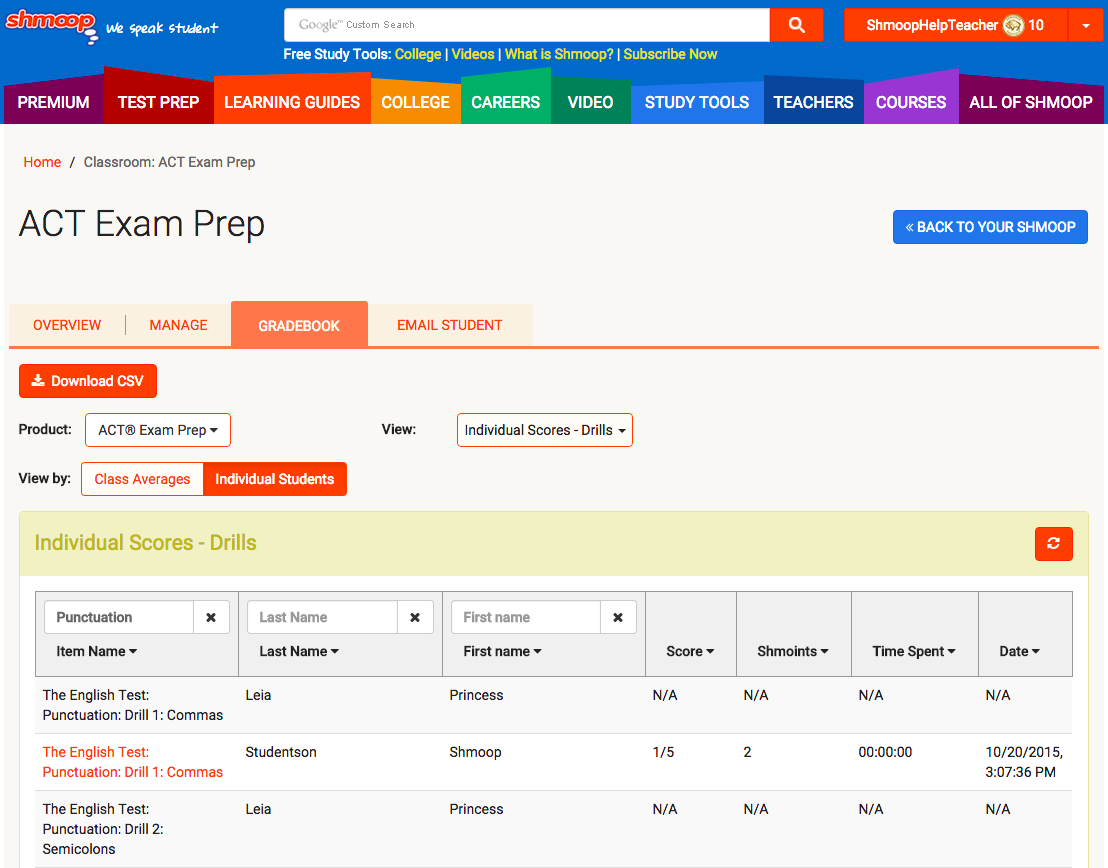Open the Teachers menu
This screenshot has width=1108, height=868.
pyautogui.click(x=813, y=102)
